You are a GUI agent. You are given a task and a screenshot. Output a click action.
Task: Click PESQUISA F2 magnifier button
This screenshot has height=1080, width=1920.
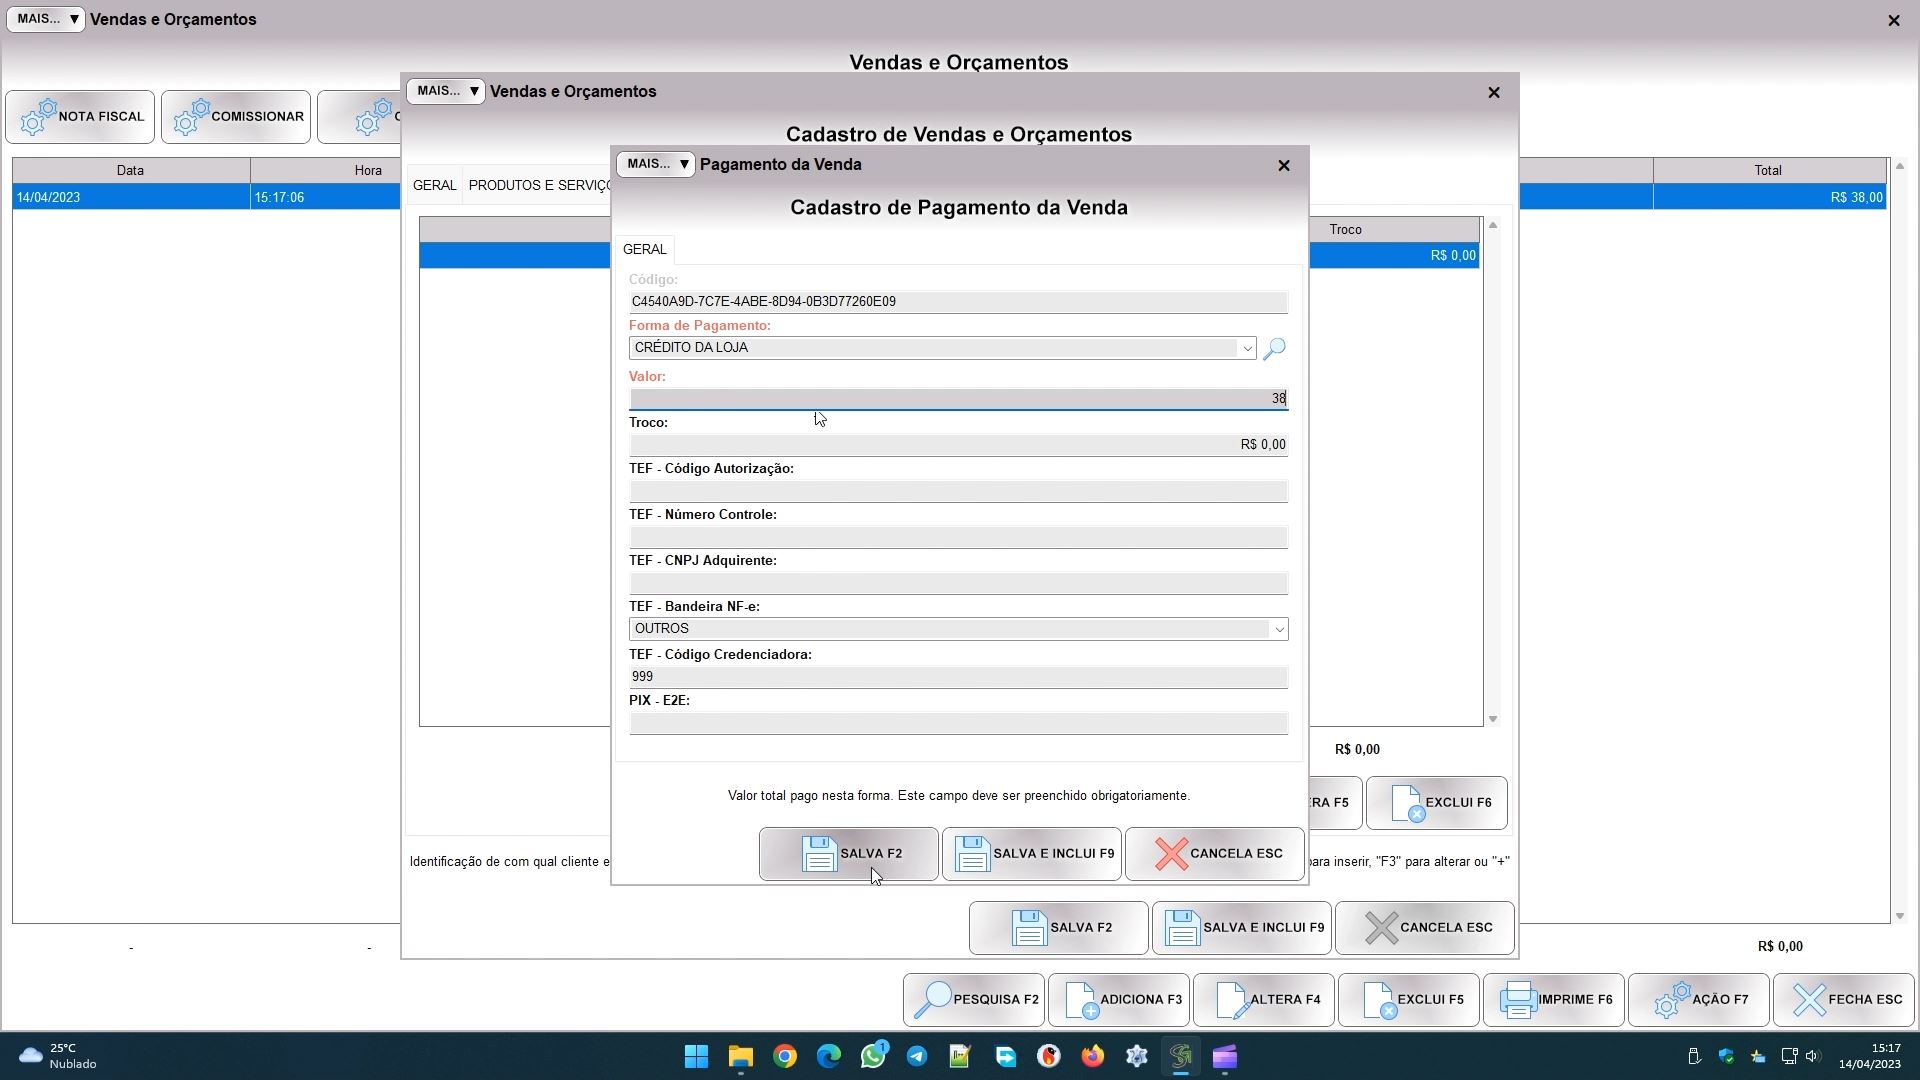pos(974,1000)
